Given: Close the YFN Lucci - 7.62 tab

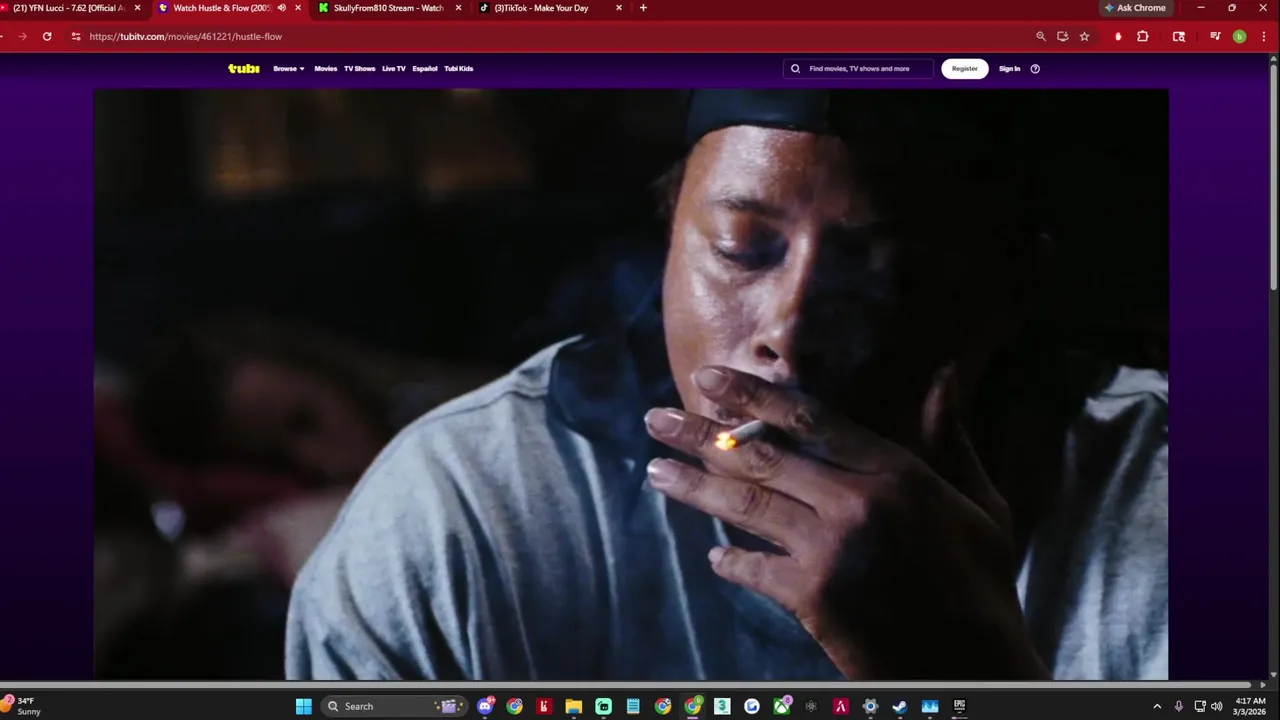Looking at the screenshot, I should (x=138, y=8).
